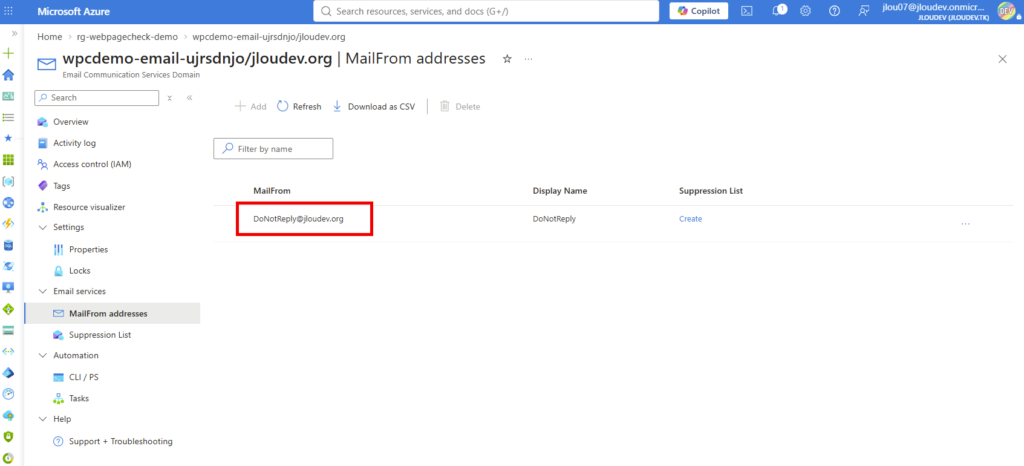The image size is (1024, 466).
Task: Open Copilot from the header
Action: [699, 11]
